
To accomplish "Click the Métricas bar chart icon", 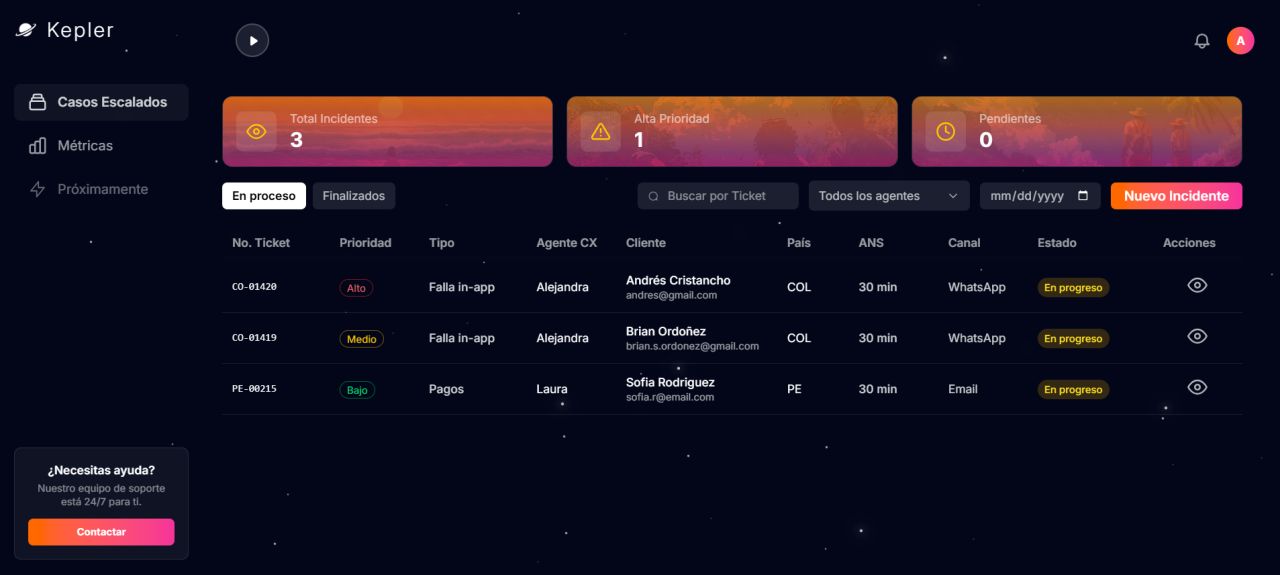I will 38,146.
